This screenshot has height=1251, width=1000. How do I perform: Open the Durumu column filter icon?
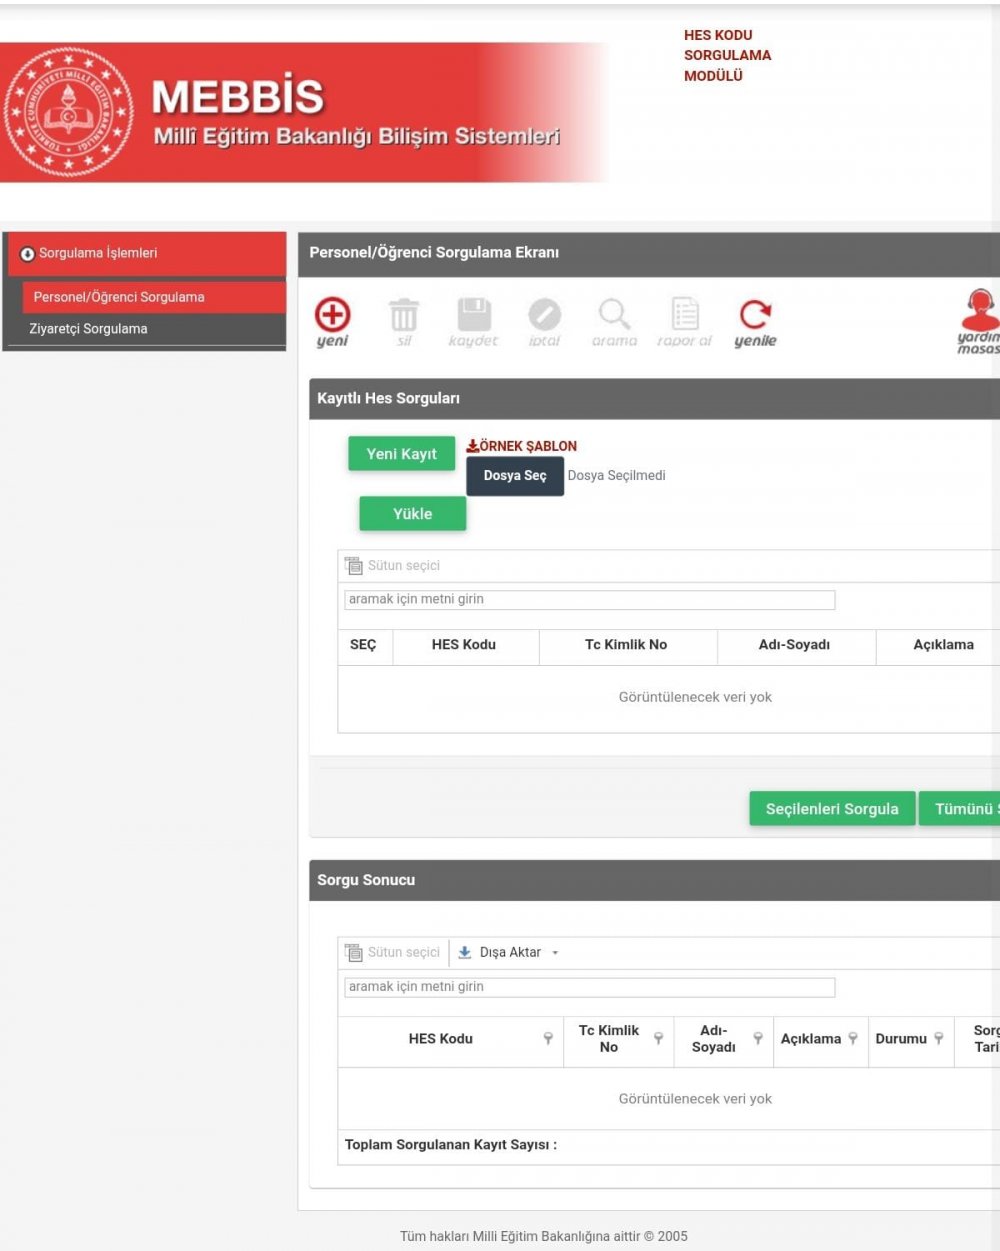pyautogui.click(x=938, y=1039)
